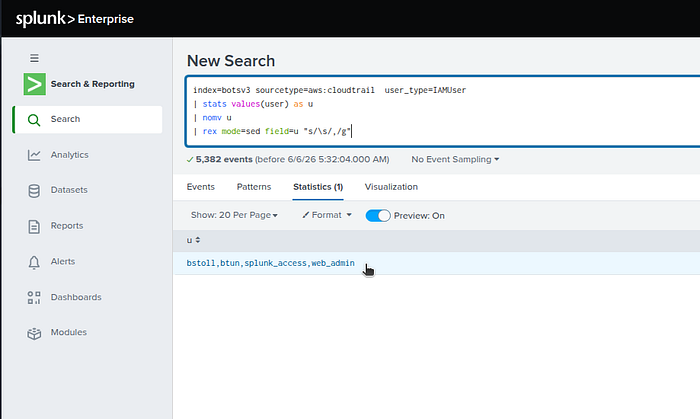
Task: Open Analytics in the sidebar
Action: click(x=69, y=155)
